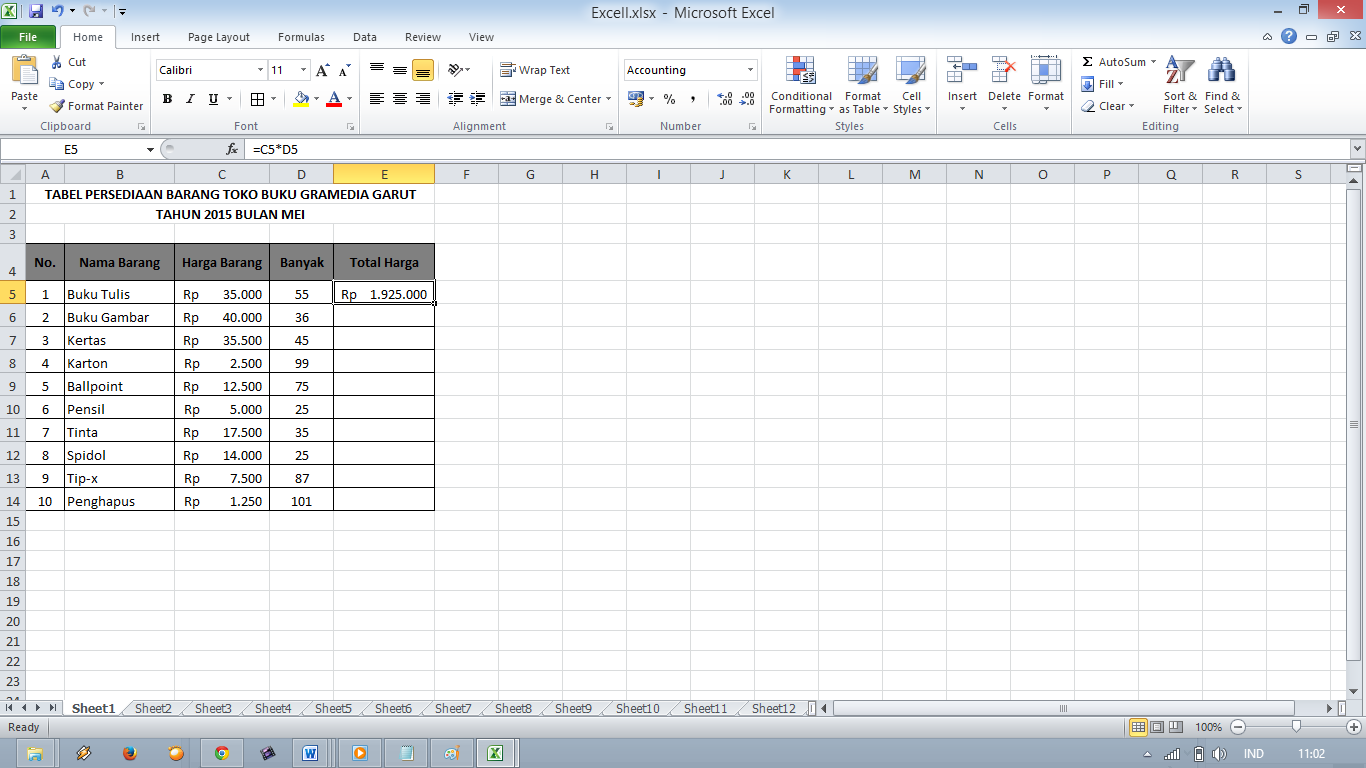The height and width of the screenshot is (768, 1366).
Task: Decrease the indent
Action: click(x=456, y=99)
